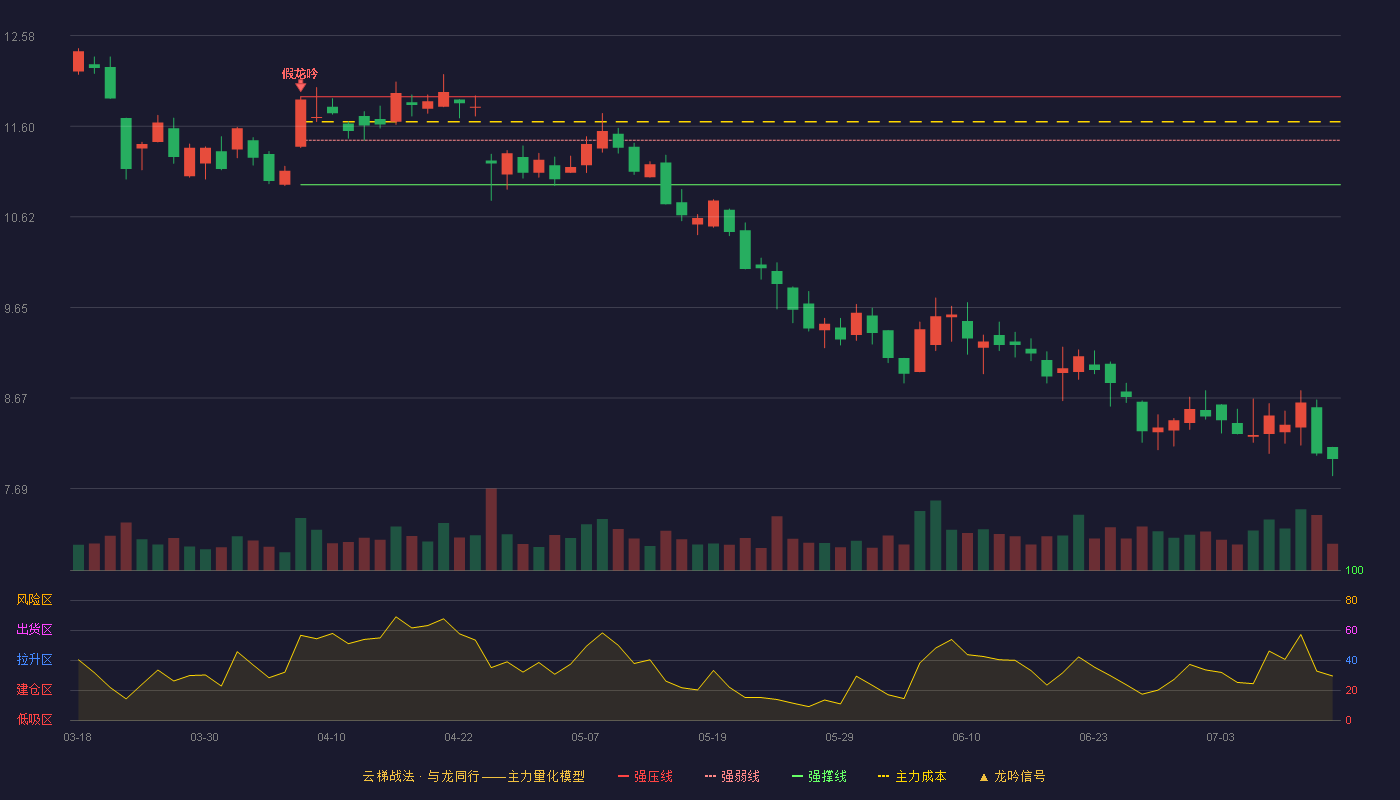The image size is (1400, 800).
Task: Toggle the 云梯战法 主力量化模型 legend entry
Action: (x=473, y=776)
